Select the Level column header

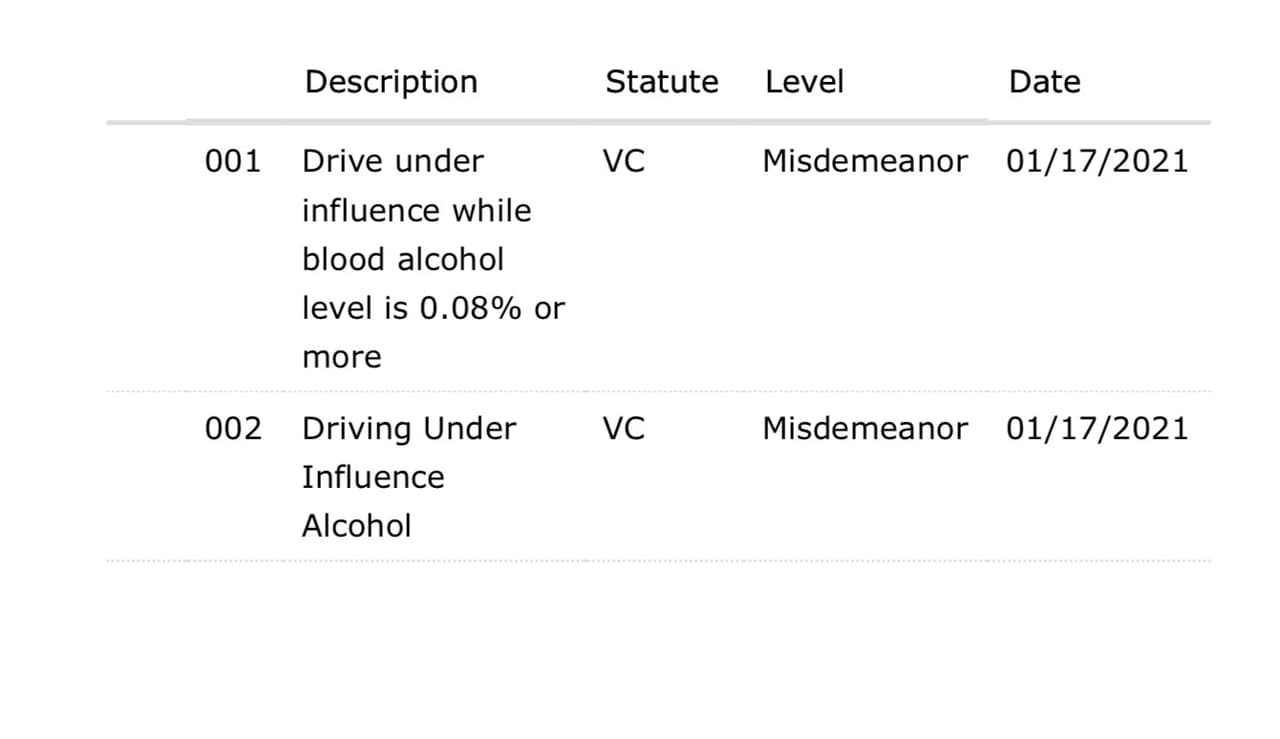point(804,82)
